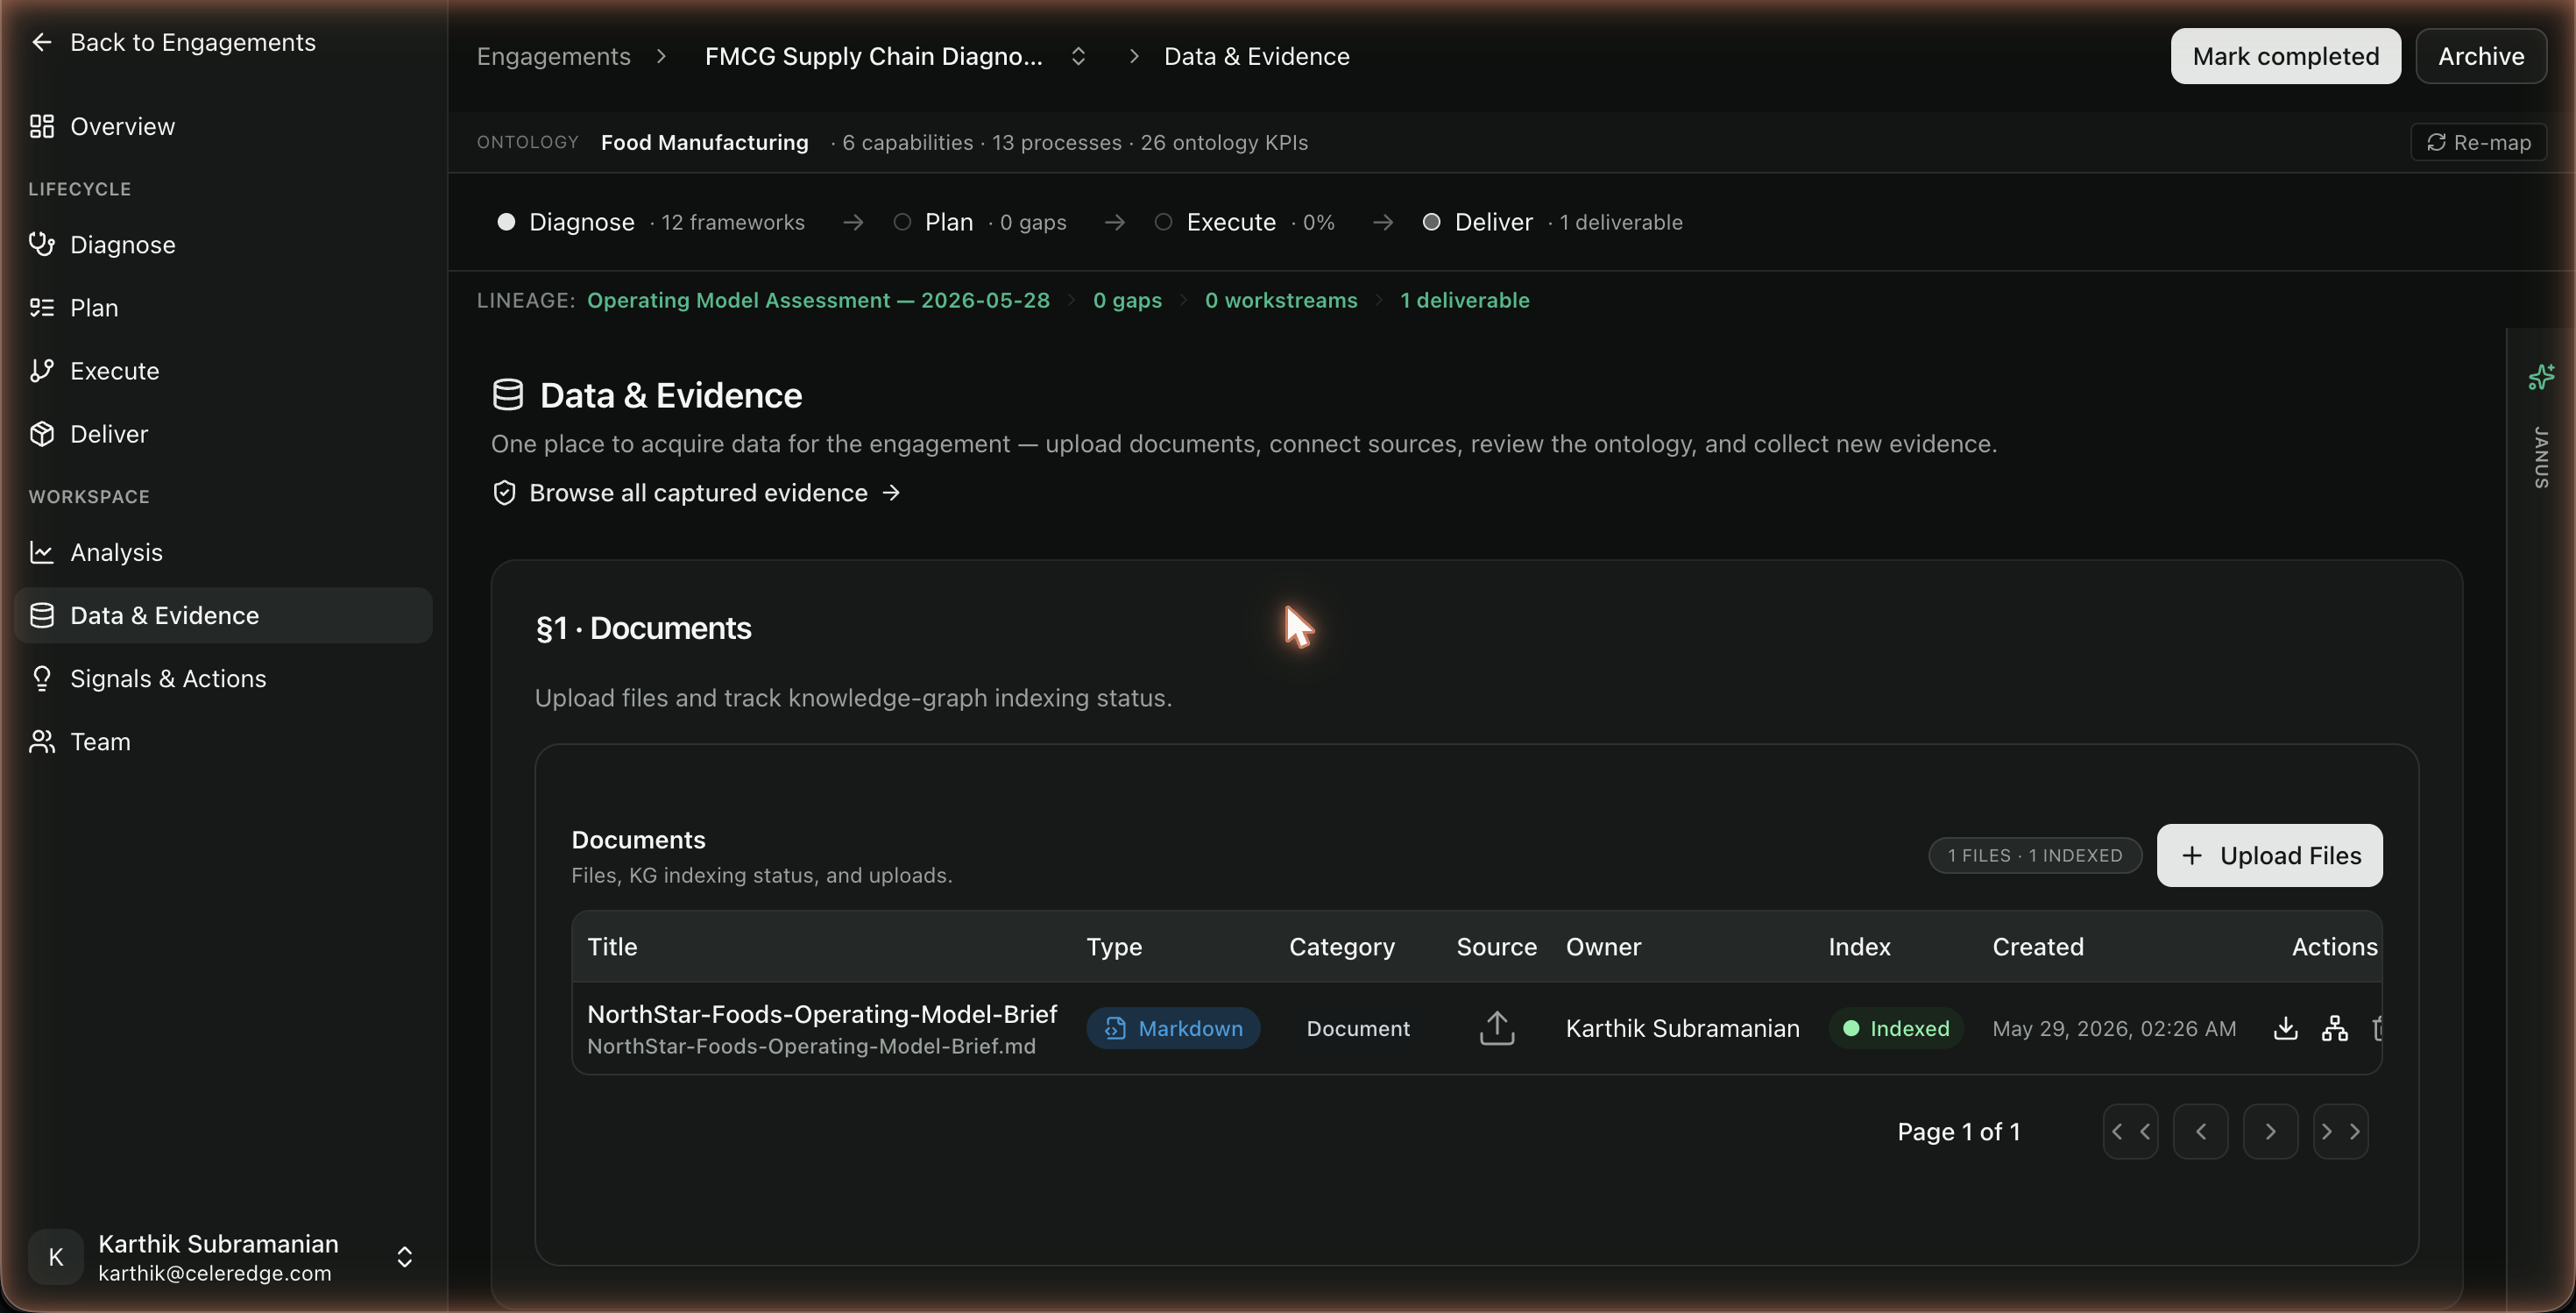Screen dimensions: 2576x1313
Task: Click the Created column header
Action: (x=2037, y=946)
